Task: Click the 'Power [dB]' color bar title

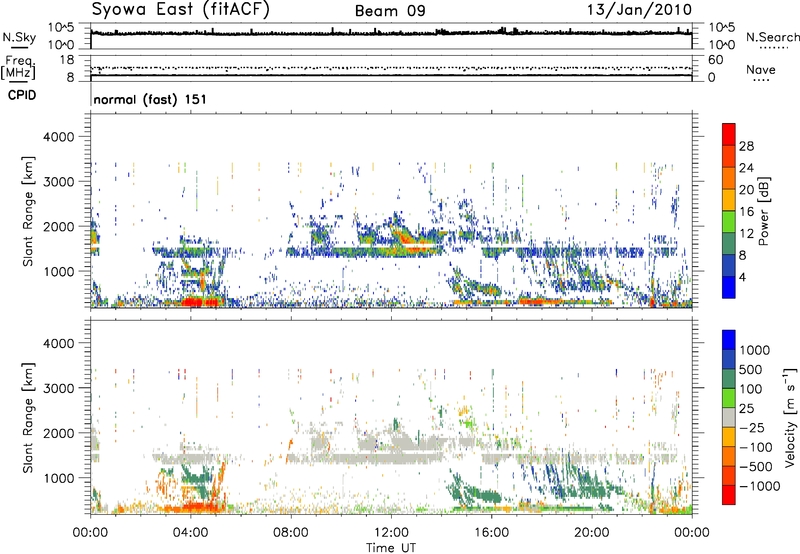Action: click(764, 211)
